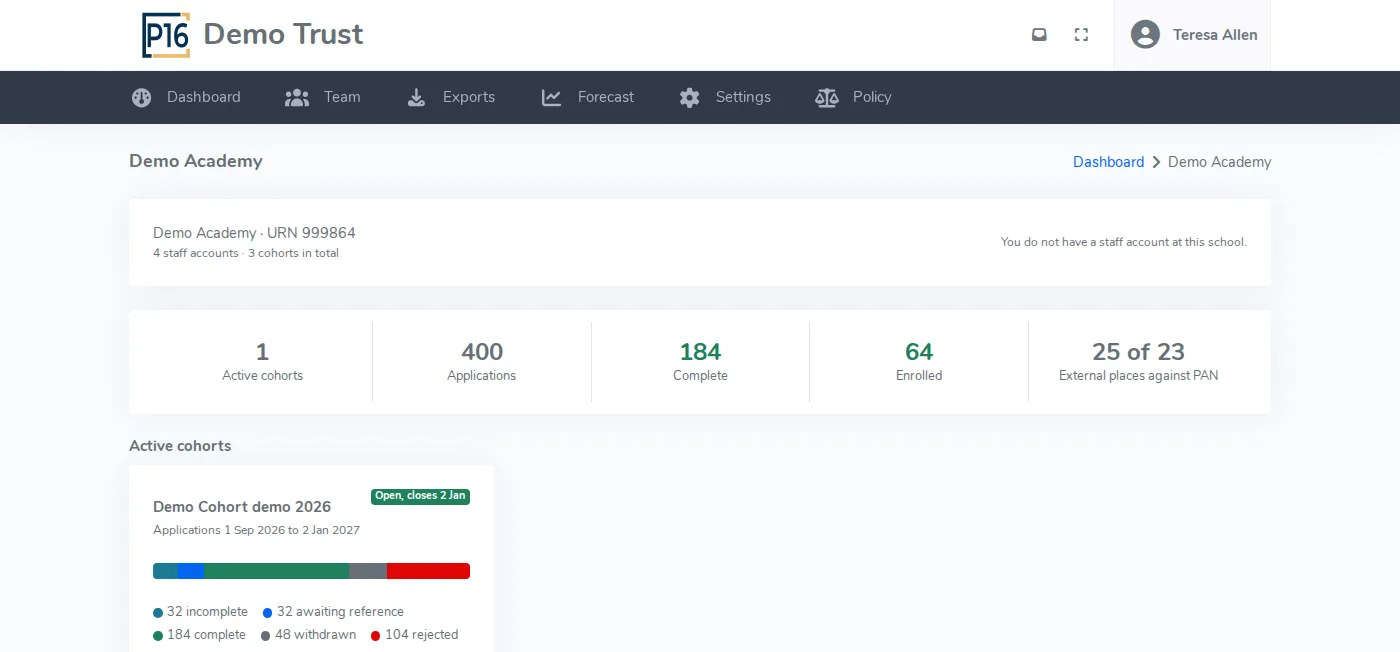This screenshot has width=1400, height=652.
Task: Click the Policy scales icon
Action: point(827,97)
